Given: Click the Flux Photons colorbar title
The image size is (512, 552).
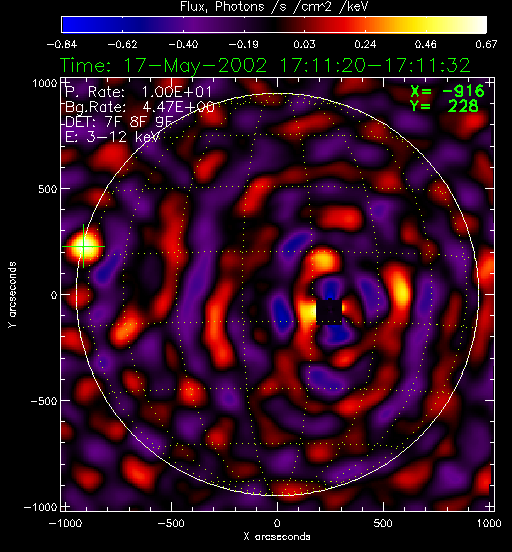Looking at the screenshot, I should 274,6.
